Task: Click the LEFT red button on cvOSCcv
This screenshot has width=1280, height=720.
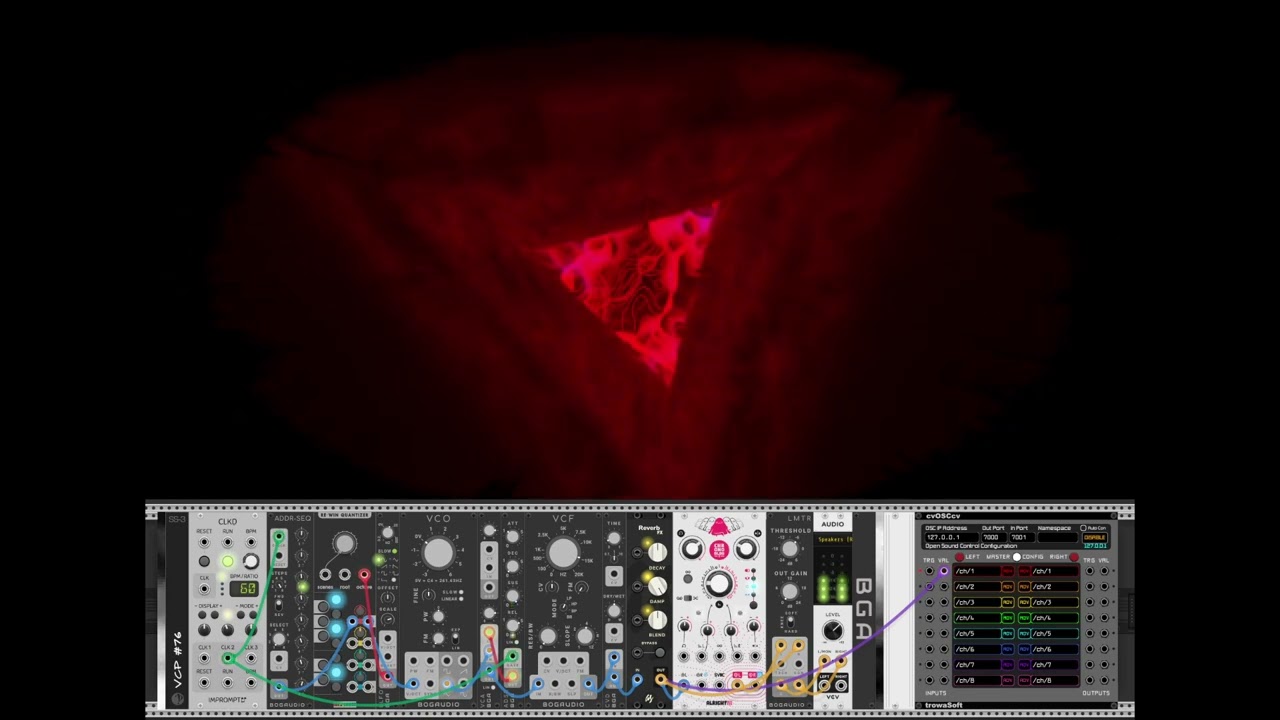Action: tap(960, 557)
